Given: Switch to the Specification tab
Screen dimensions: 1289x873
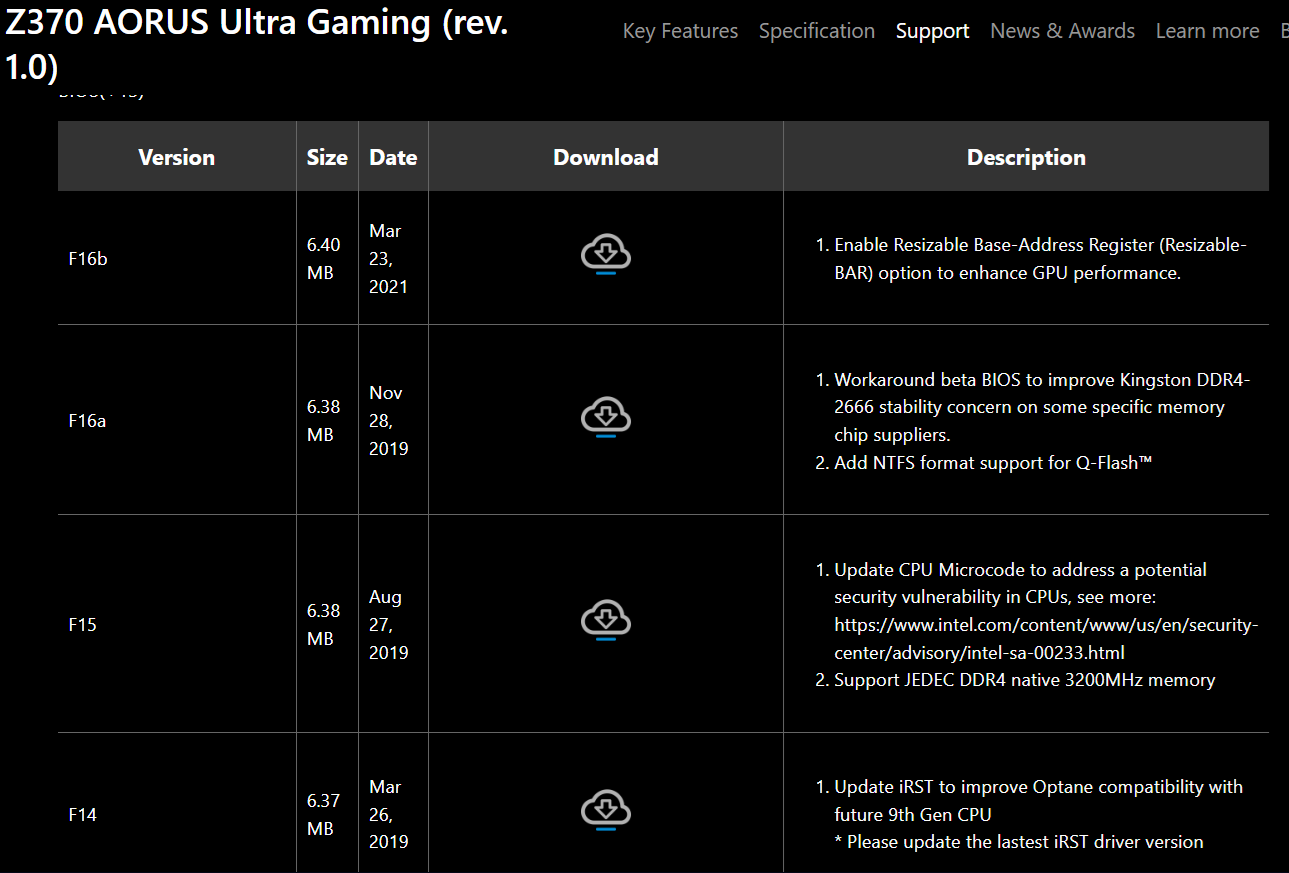Looking at the screenshot, I should point(817,31).
